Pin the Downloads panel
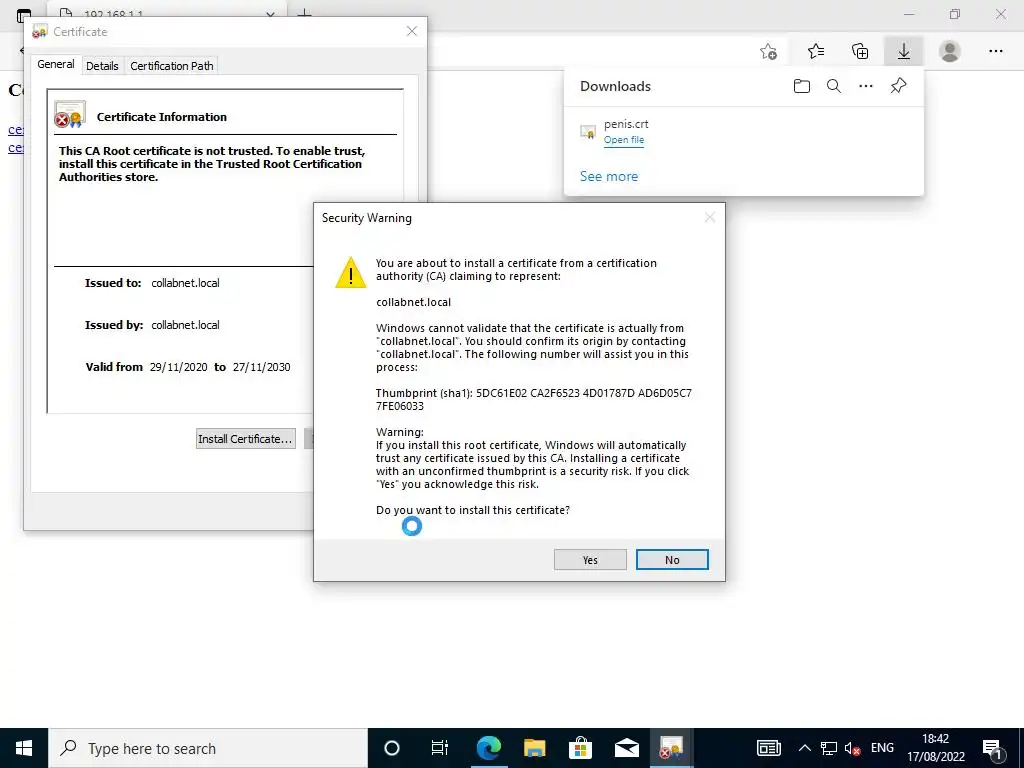1024x768 pixels. [x=899, y=86]
